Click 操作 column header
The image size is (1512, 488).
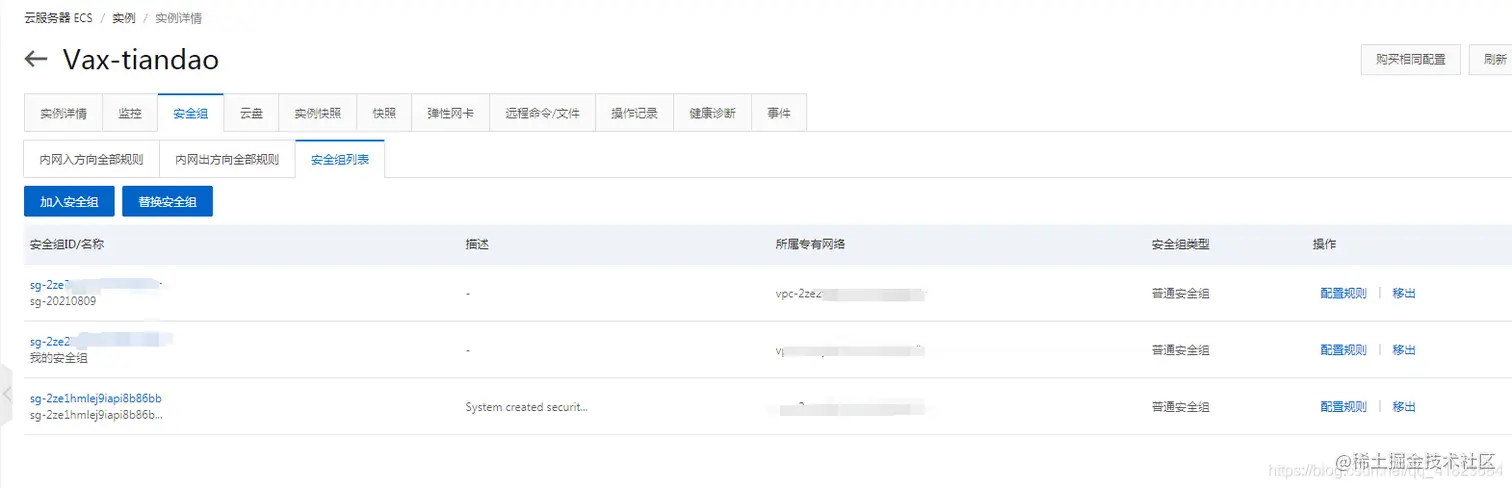1324,244
